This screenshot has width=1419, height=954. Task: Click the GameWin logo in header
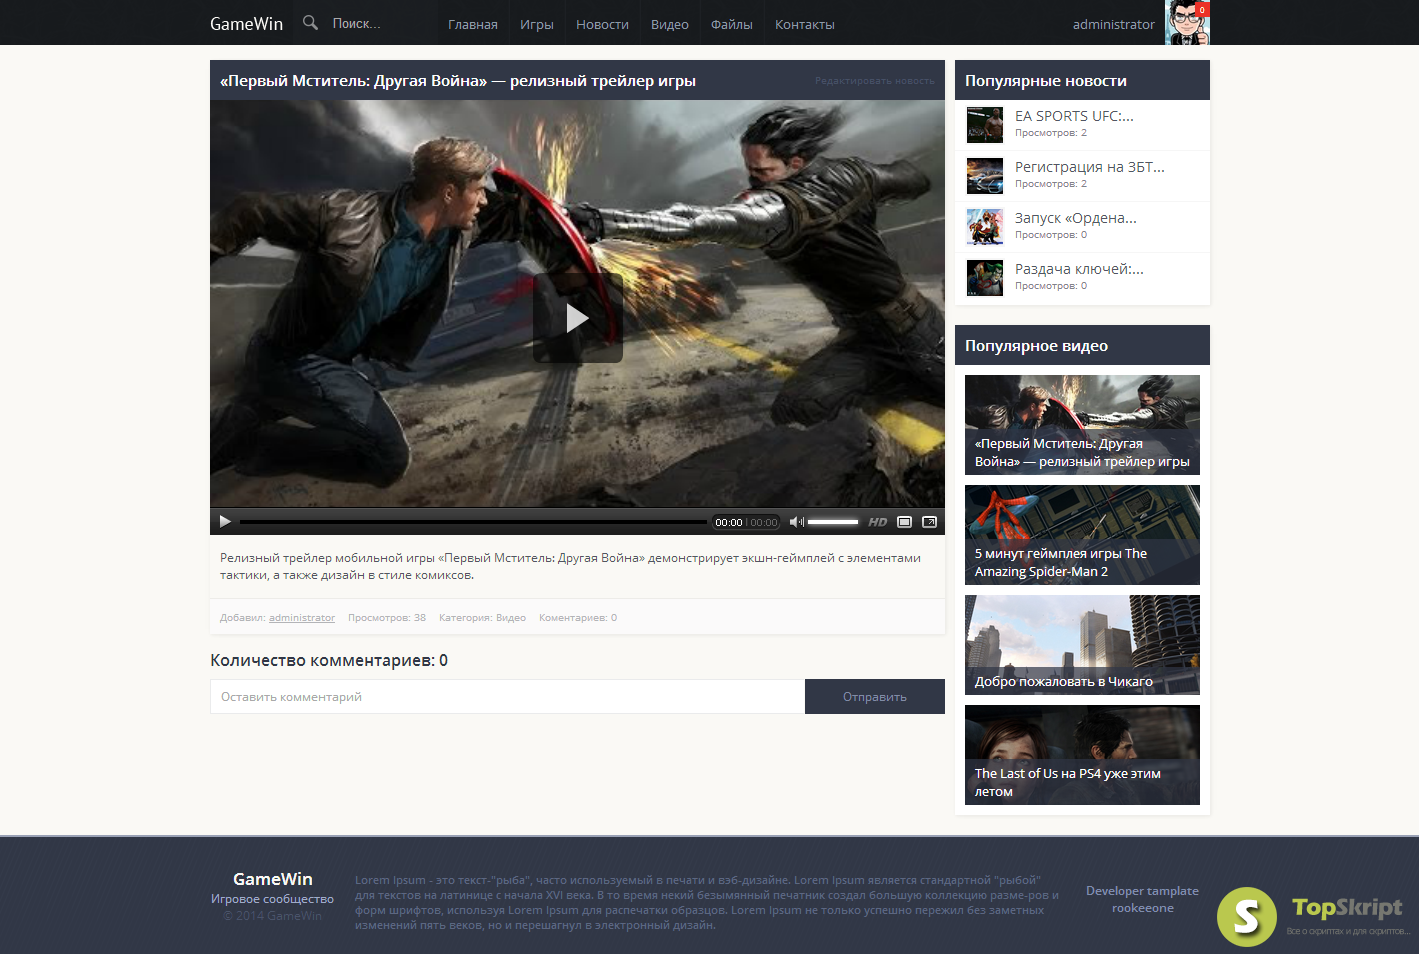point(246,23)
